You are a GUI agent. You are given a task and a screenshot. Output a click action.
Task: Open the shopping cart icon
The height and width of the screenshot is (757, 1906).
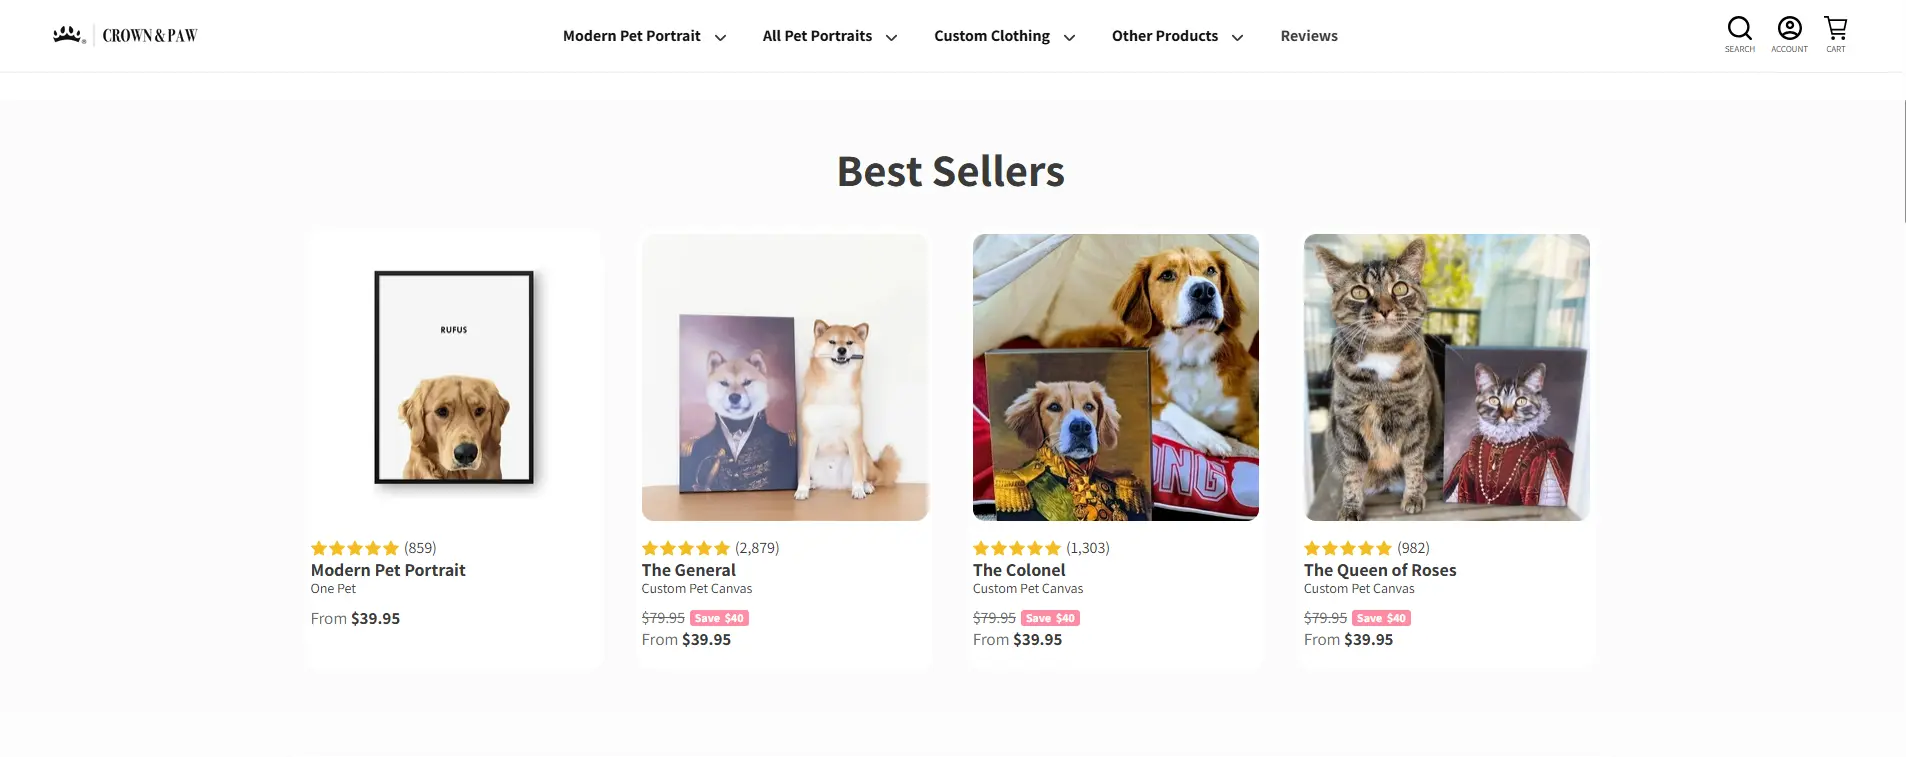(1835, 28)
